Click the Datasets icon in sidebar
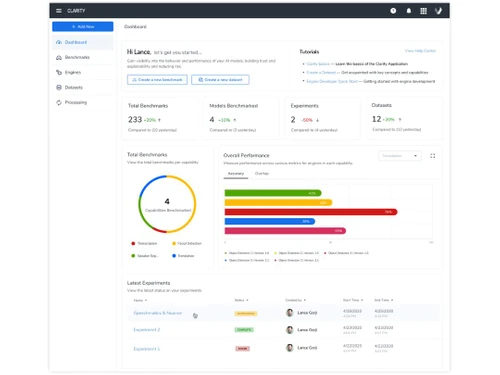Screen dimensions: 500x375 59,87
